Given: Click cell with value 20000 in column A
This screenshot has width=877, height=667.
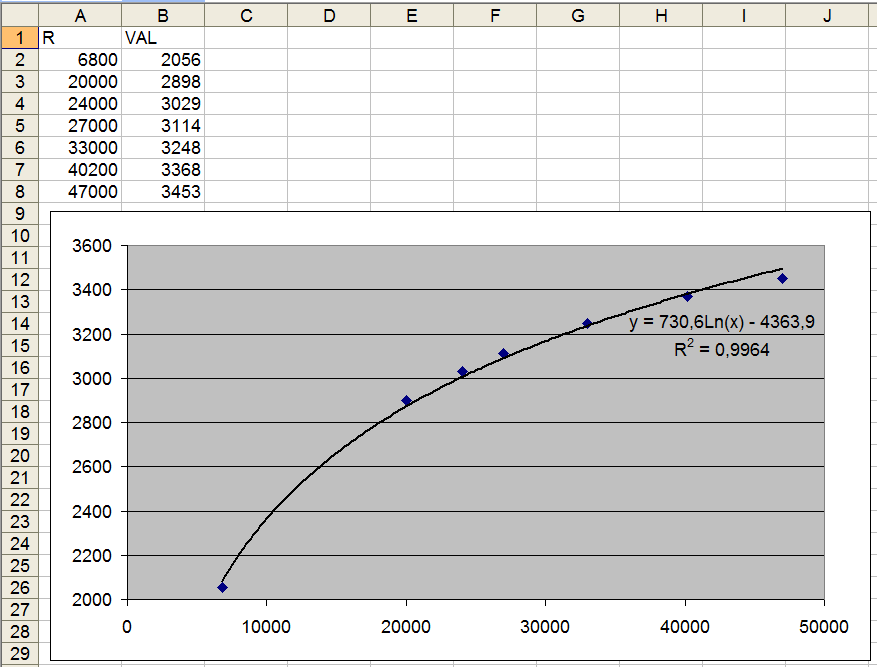Looking at the screenshot, I should point(80,82).
